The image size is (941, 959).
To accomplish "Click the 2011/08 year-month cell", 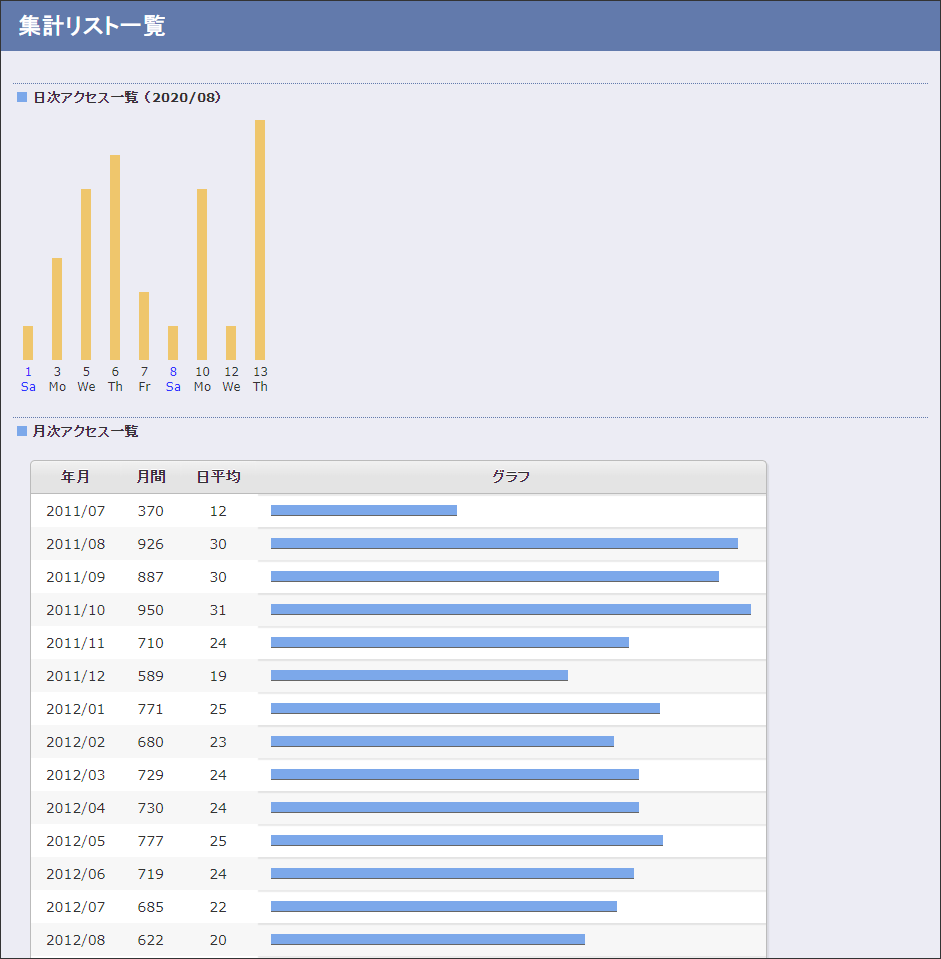I will pos(75,544).
